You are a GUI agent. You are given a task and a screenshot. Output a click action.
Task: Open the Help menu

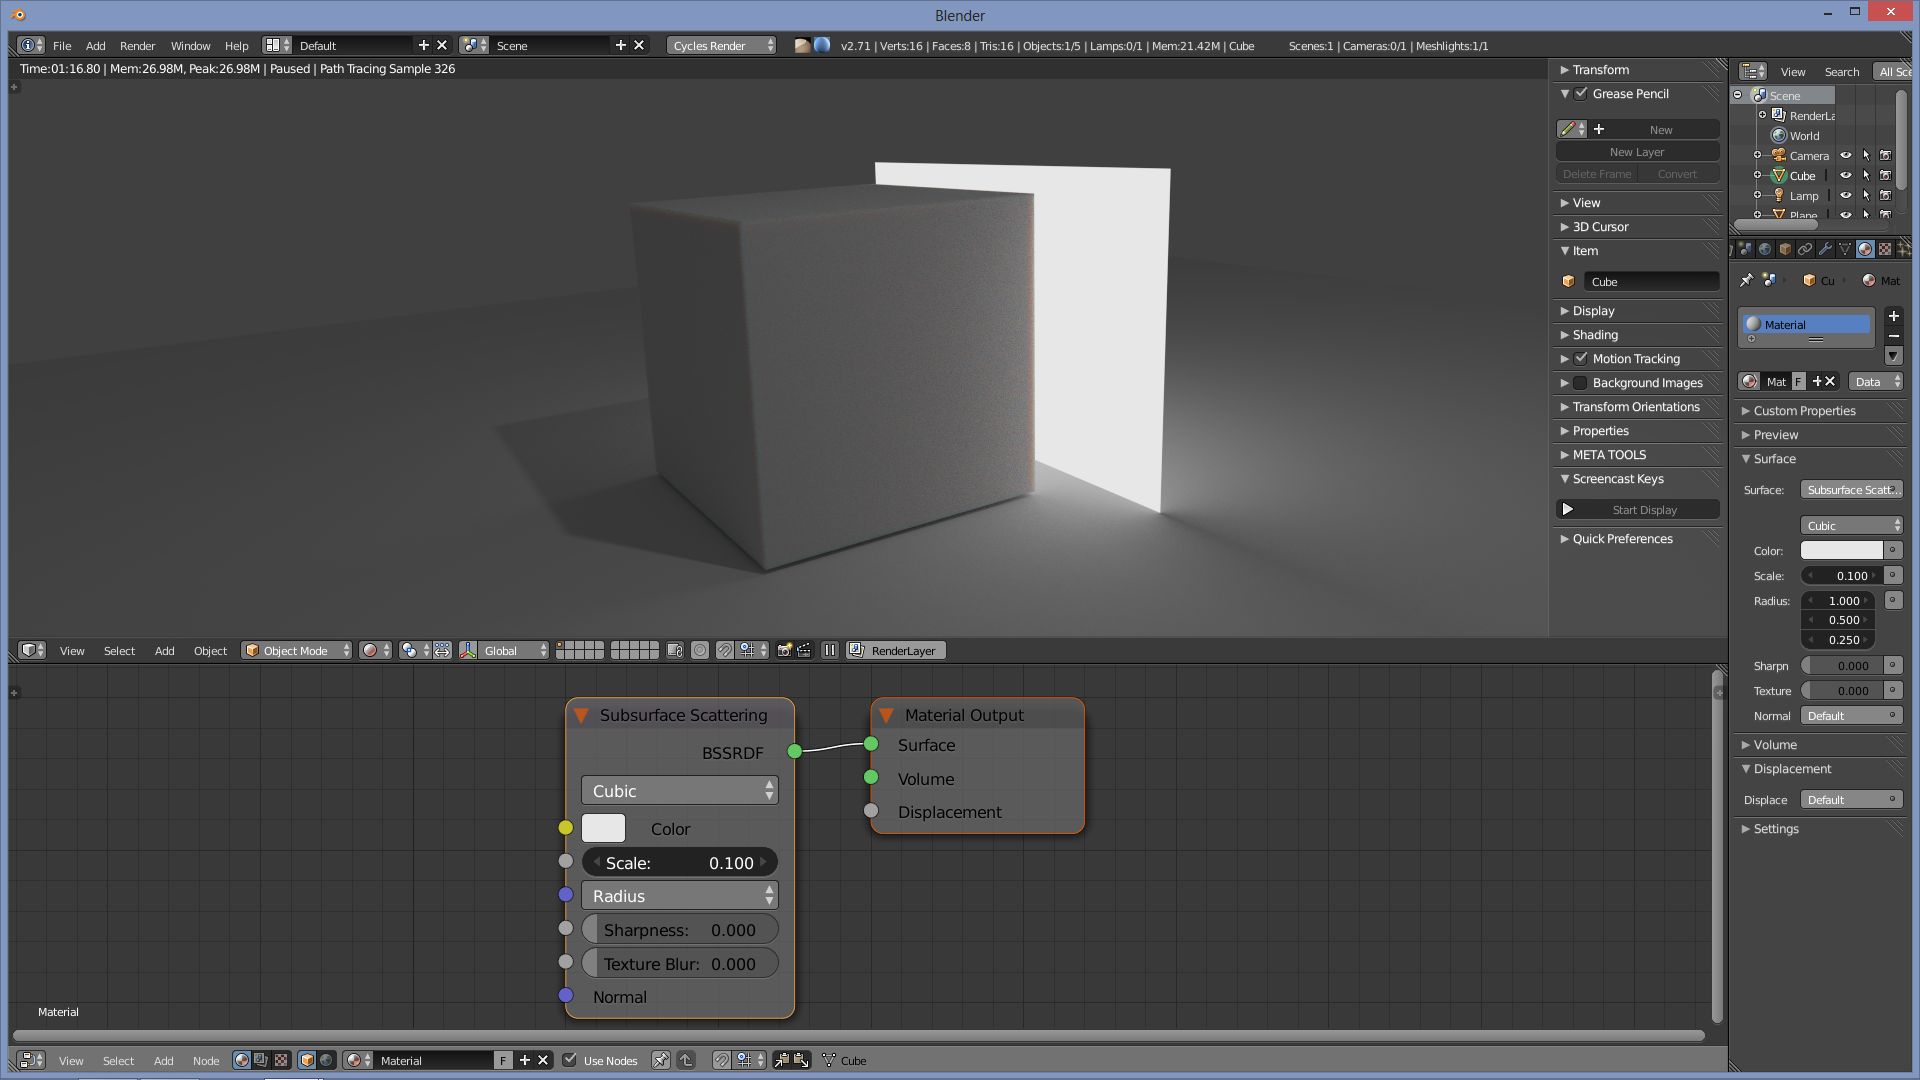pos(236,45)
